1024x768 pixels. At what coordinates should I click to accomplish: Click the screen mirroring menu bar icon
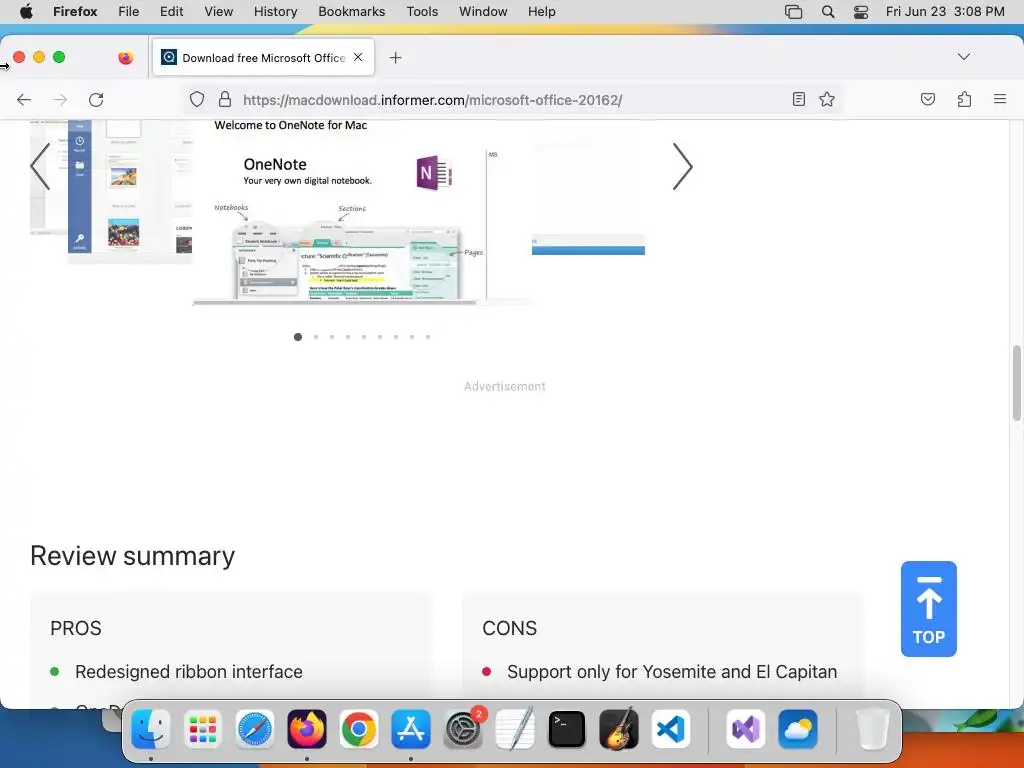point(793,12)
